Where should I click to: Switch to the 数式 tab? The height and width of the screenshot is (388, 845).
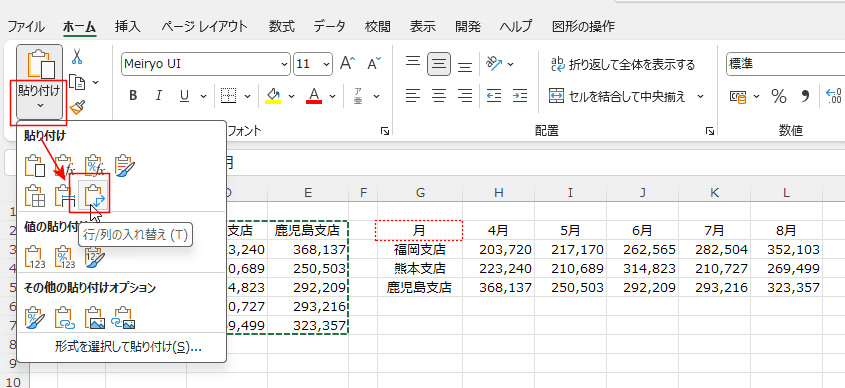282,26
